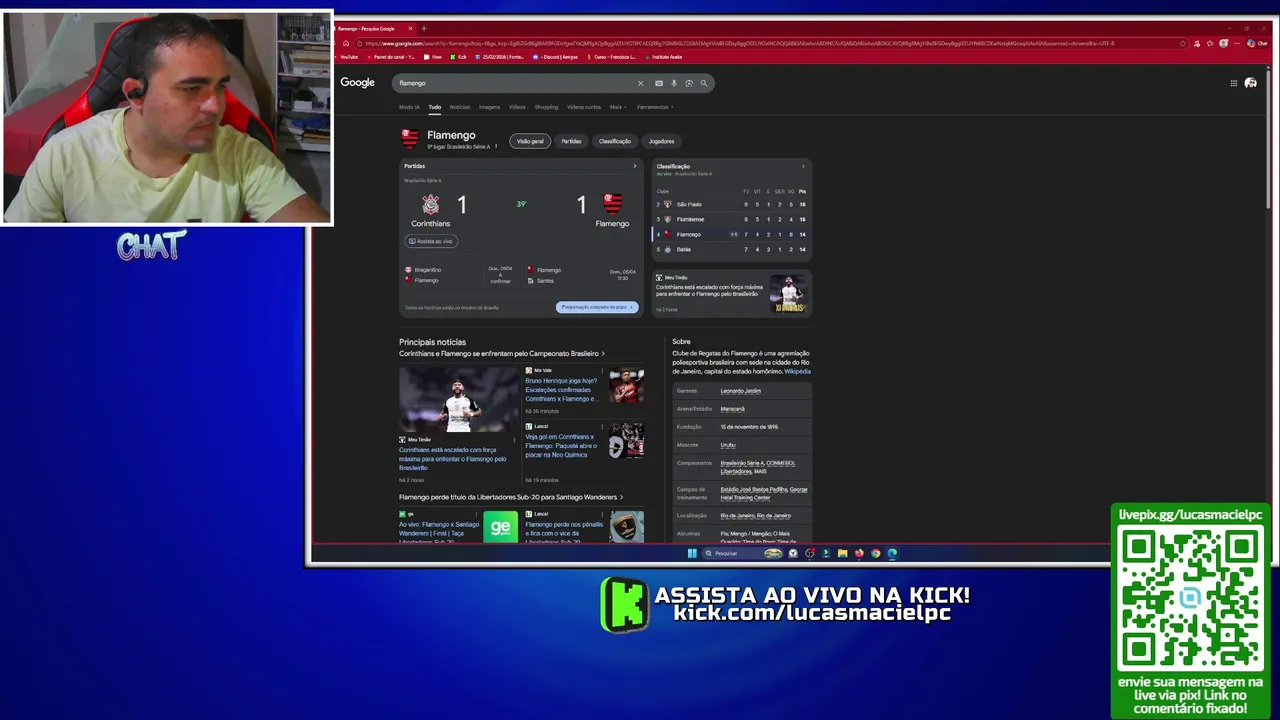1280x720 pixels.
Task: Click the Corinthians crest in the live match
Action: (430, 205)
